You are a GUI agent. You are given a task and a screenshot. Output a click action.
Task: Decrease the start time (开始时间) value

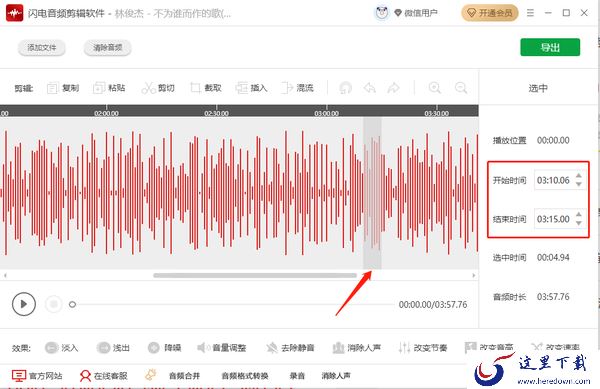(x=579, y=184)
